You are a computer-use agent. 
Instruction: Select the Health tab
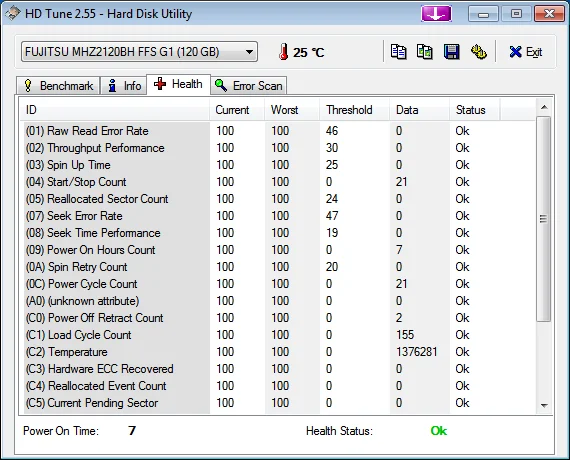coord(178,84)
